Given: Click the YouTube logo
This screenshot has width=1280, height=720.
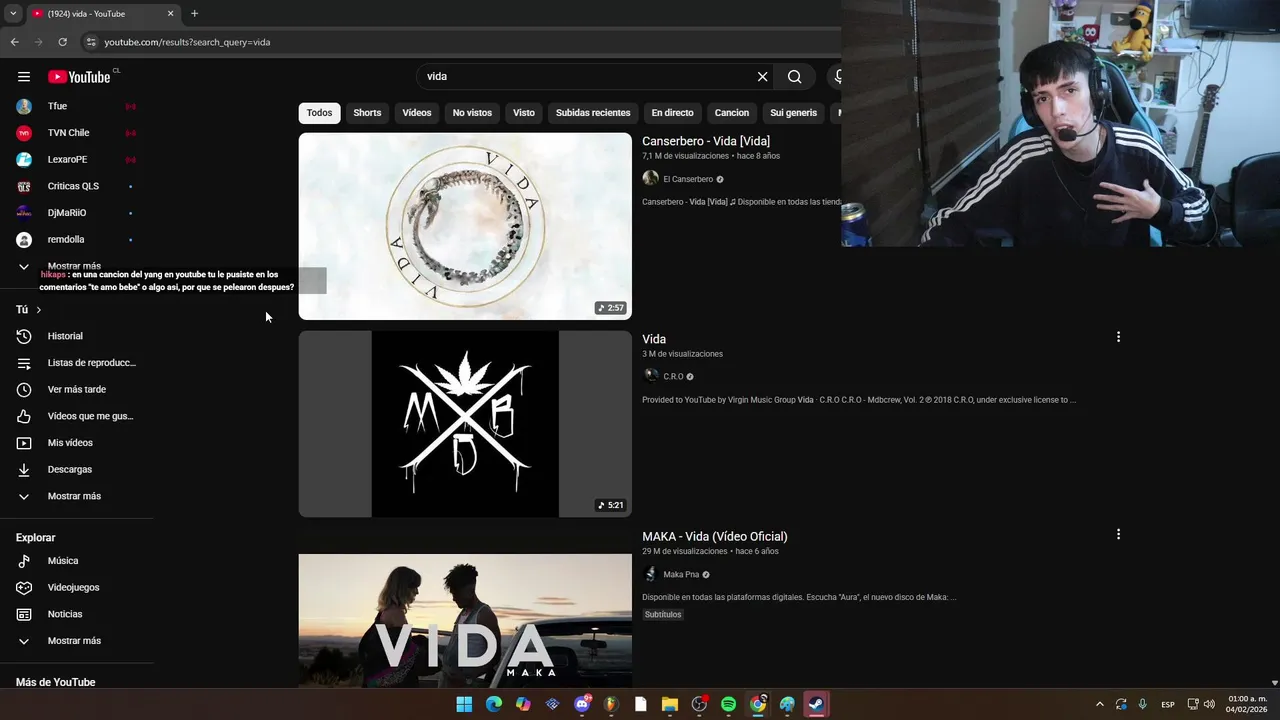Looking at the screenshot, I should [x=79, y=77].
